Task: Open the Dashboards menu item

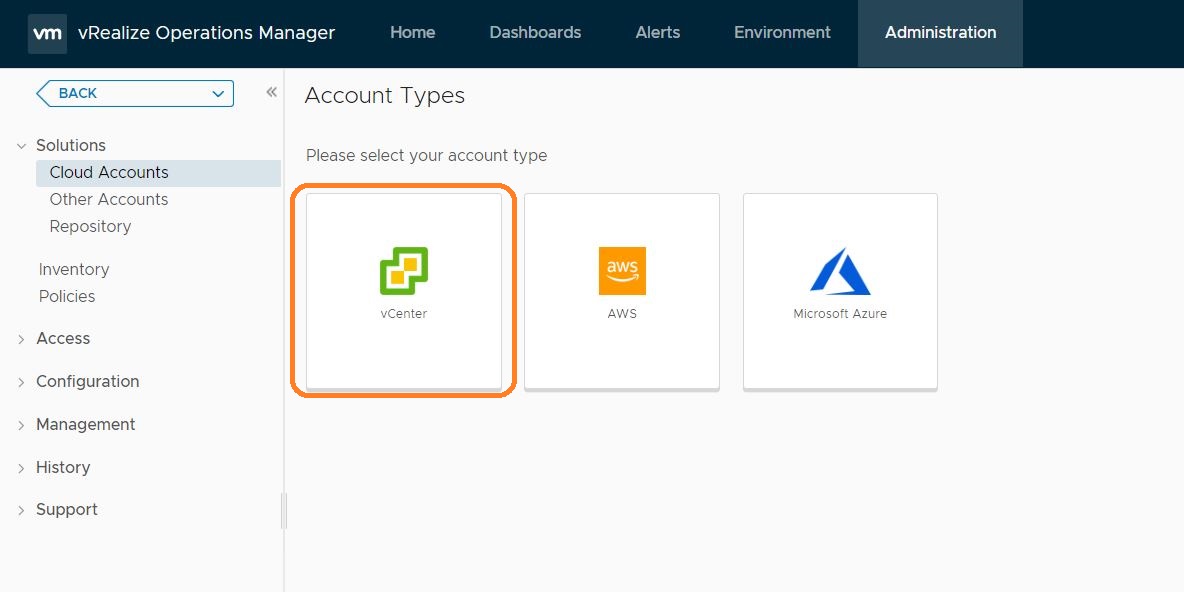Action: click(535, 32)
